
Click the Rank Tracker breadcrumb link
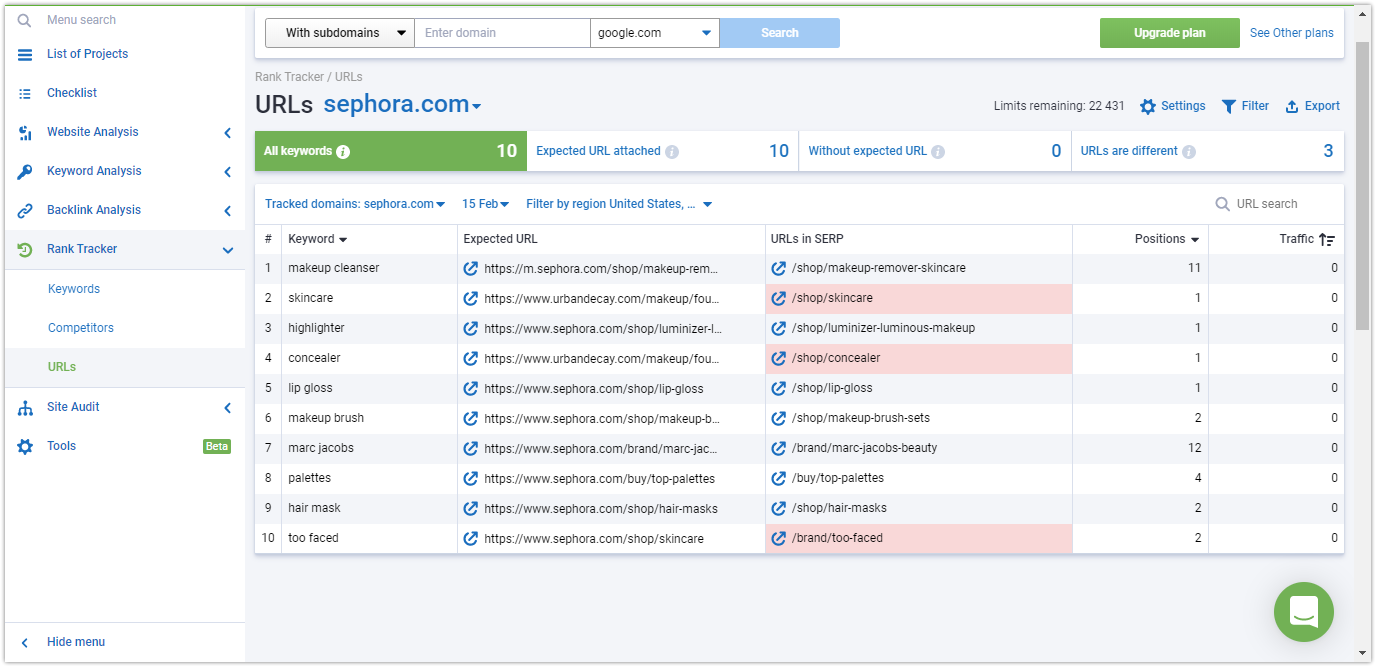pos(290,77)
